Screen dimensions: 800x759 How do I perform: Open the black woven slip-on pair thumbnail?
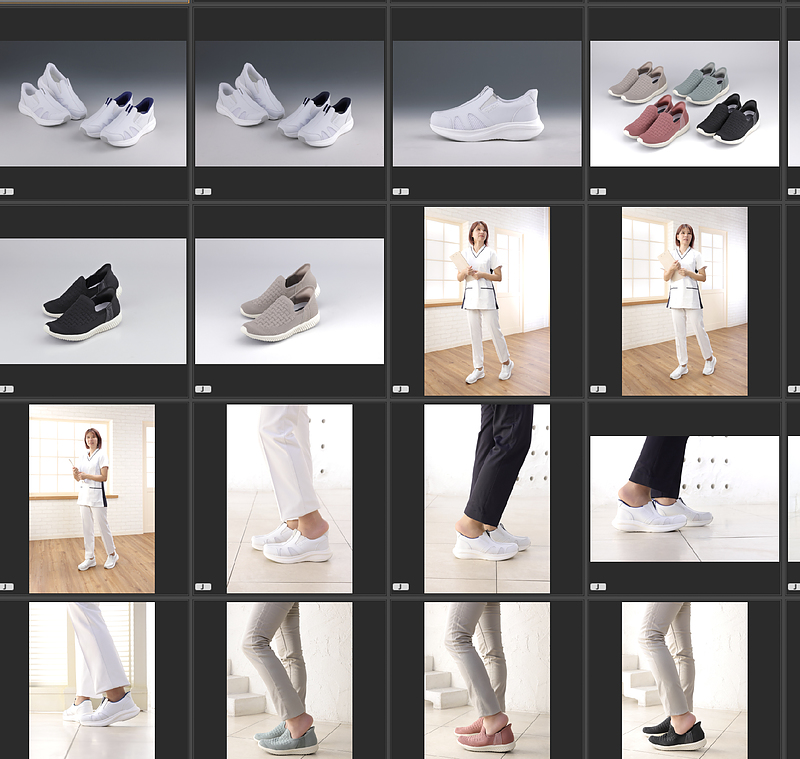click(x=92, y=301)
